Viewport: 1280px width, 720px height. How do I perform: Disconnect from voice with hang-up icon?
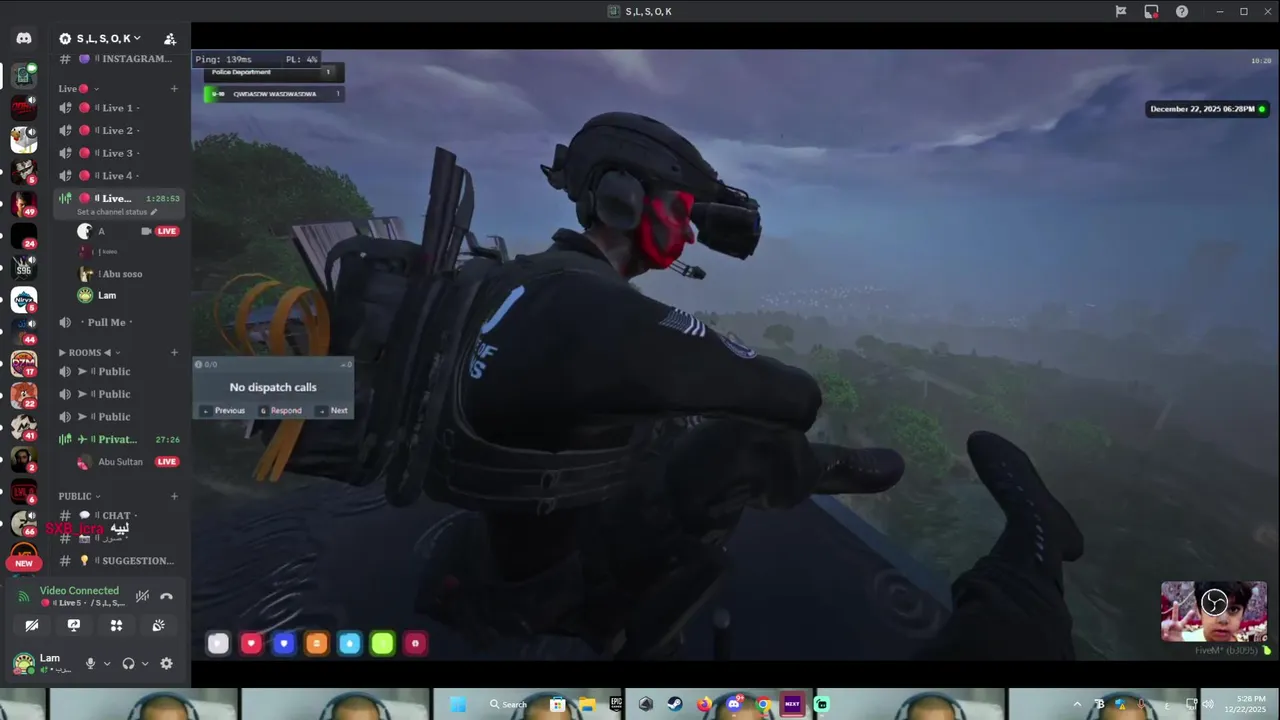click(x=166, y=596)
